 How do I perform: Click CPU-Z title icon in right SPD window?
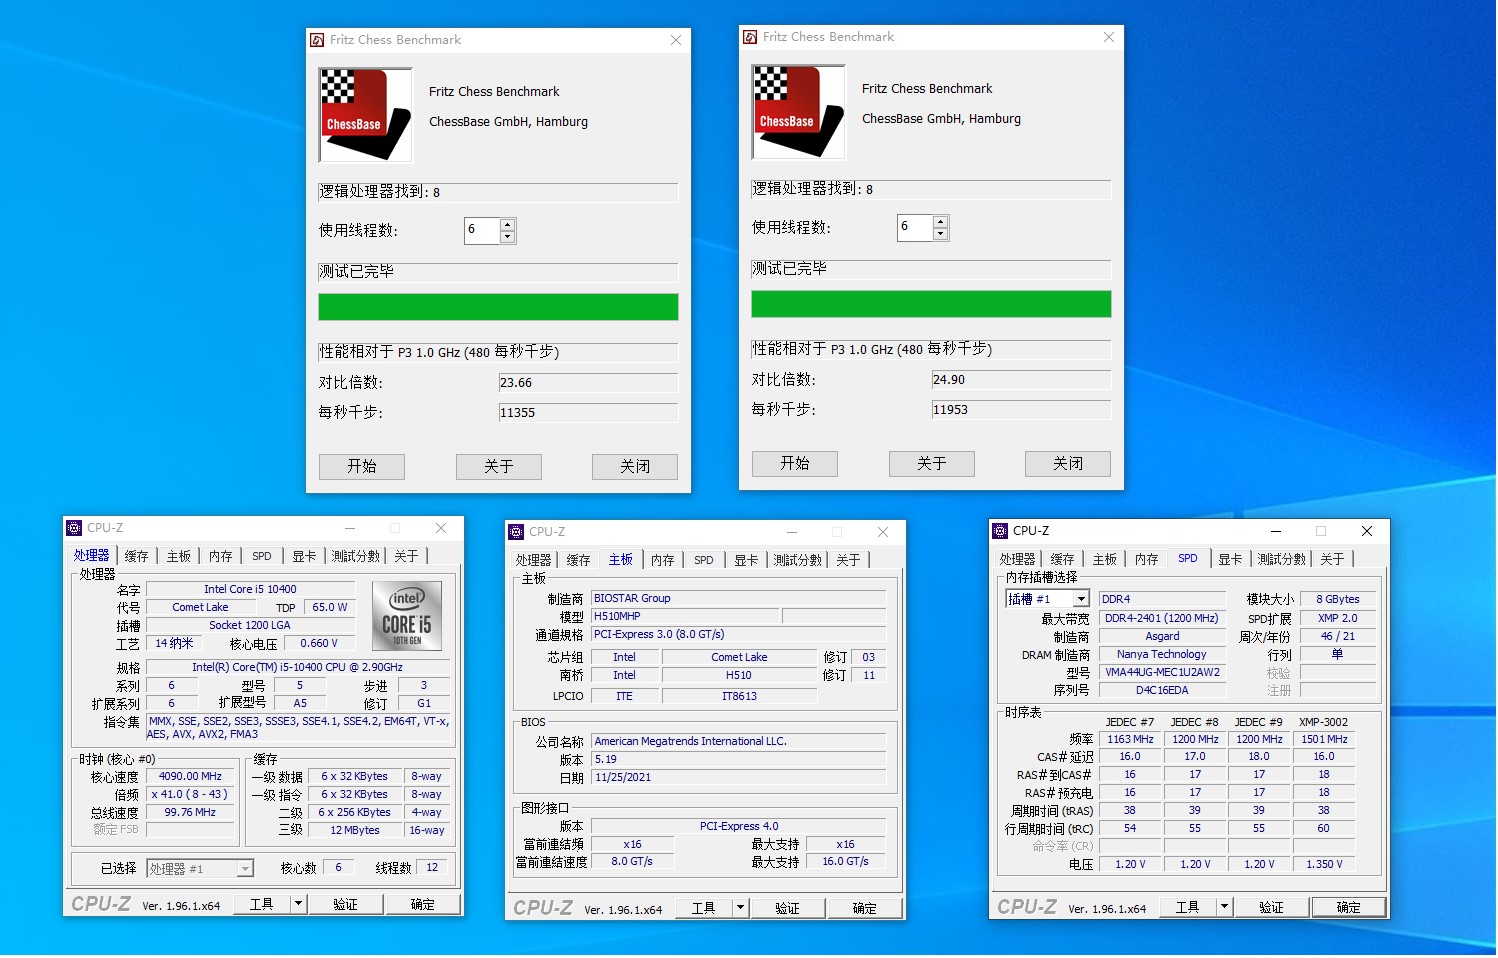[x=1000, y=531]
